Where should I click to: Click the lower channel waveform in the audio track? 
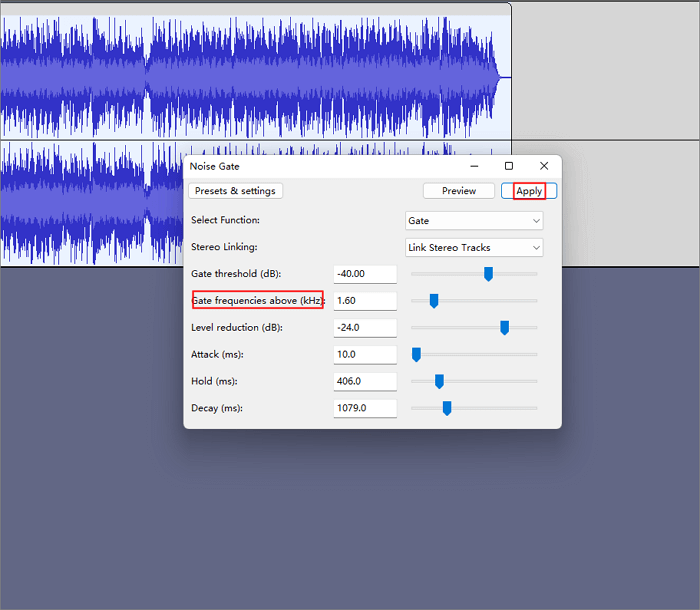[x=92, y=203]
